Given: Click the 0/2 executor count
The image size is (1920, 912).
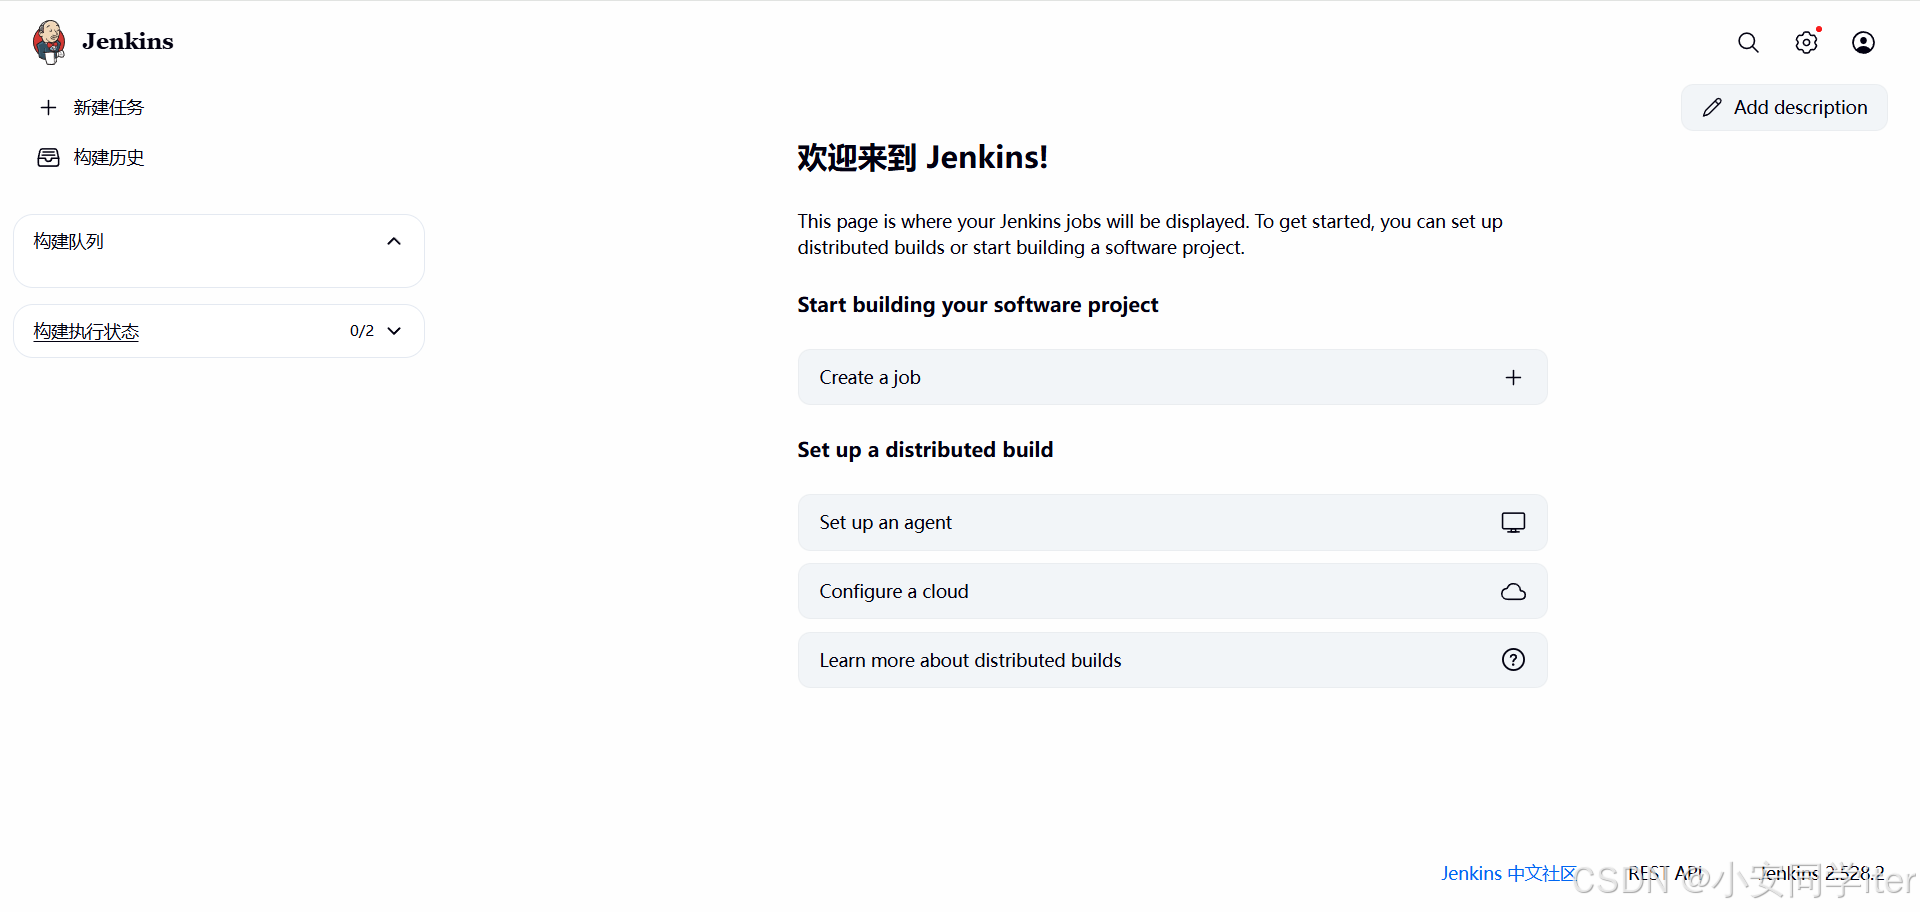Looking at the screenshot, I should pos(362,331).
